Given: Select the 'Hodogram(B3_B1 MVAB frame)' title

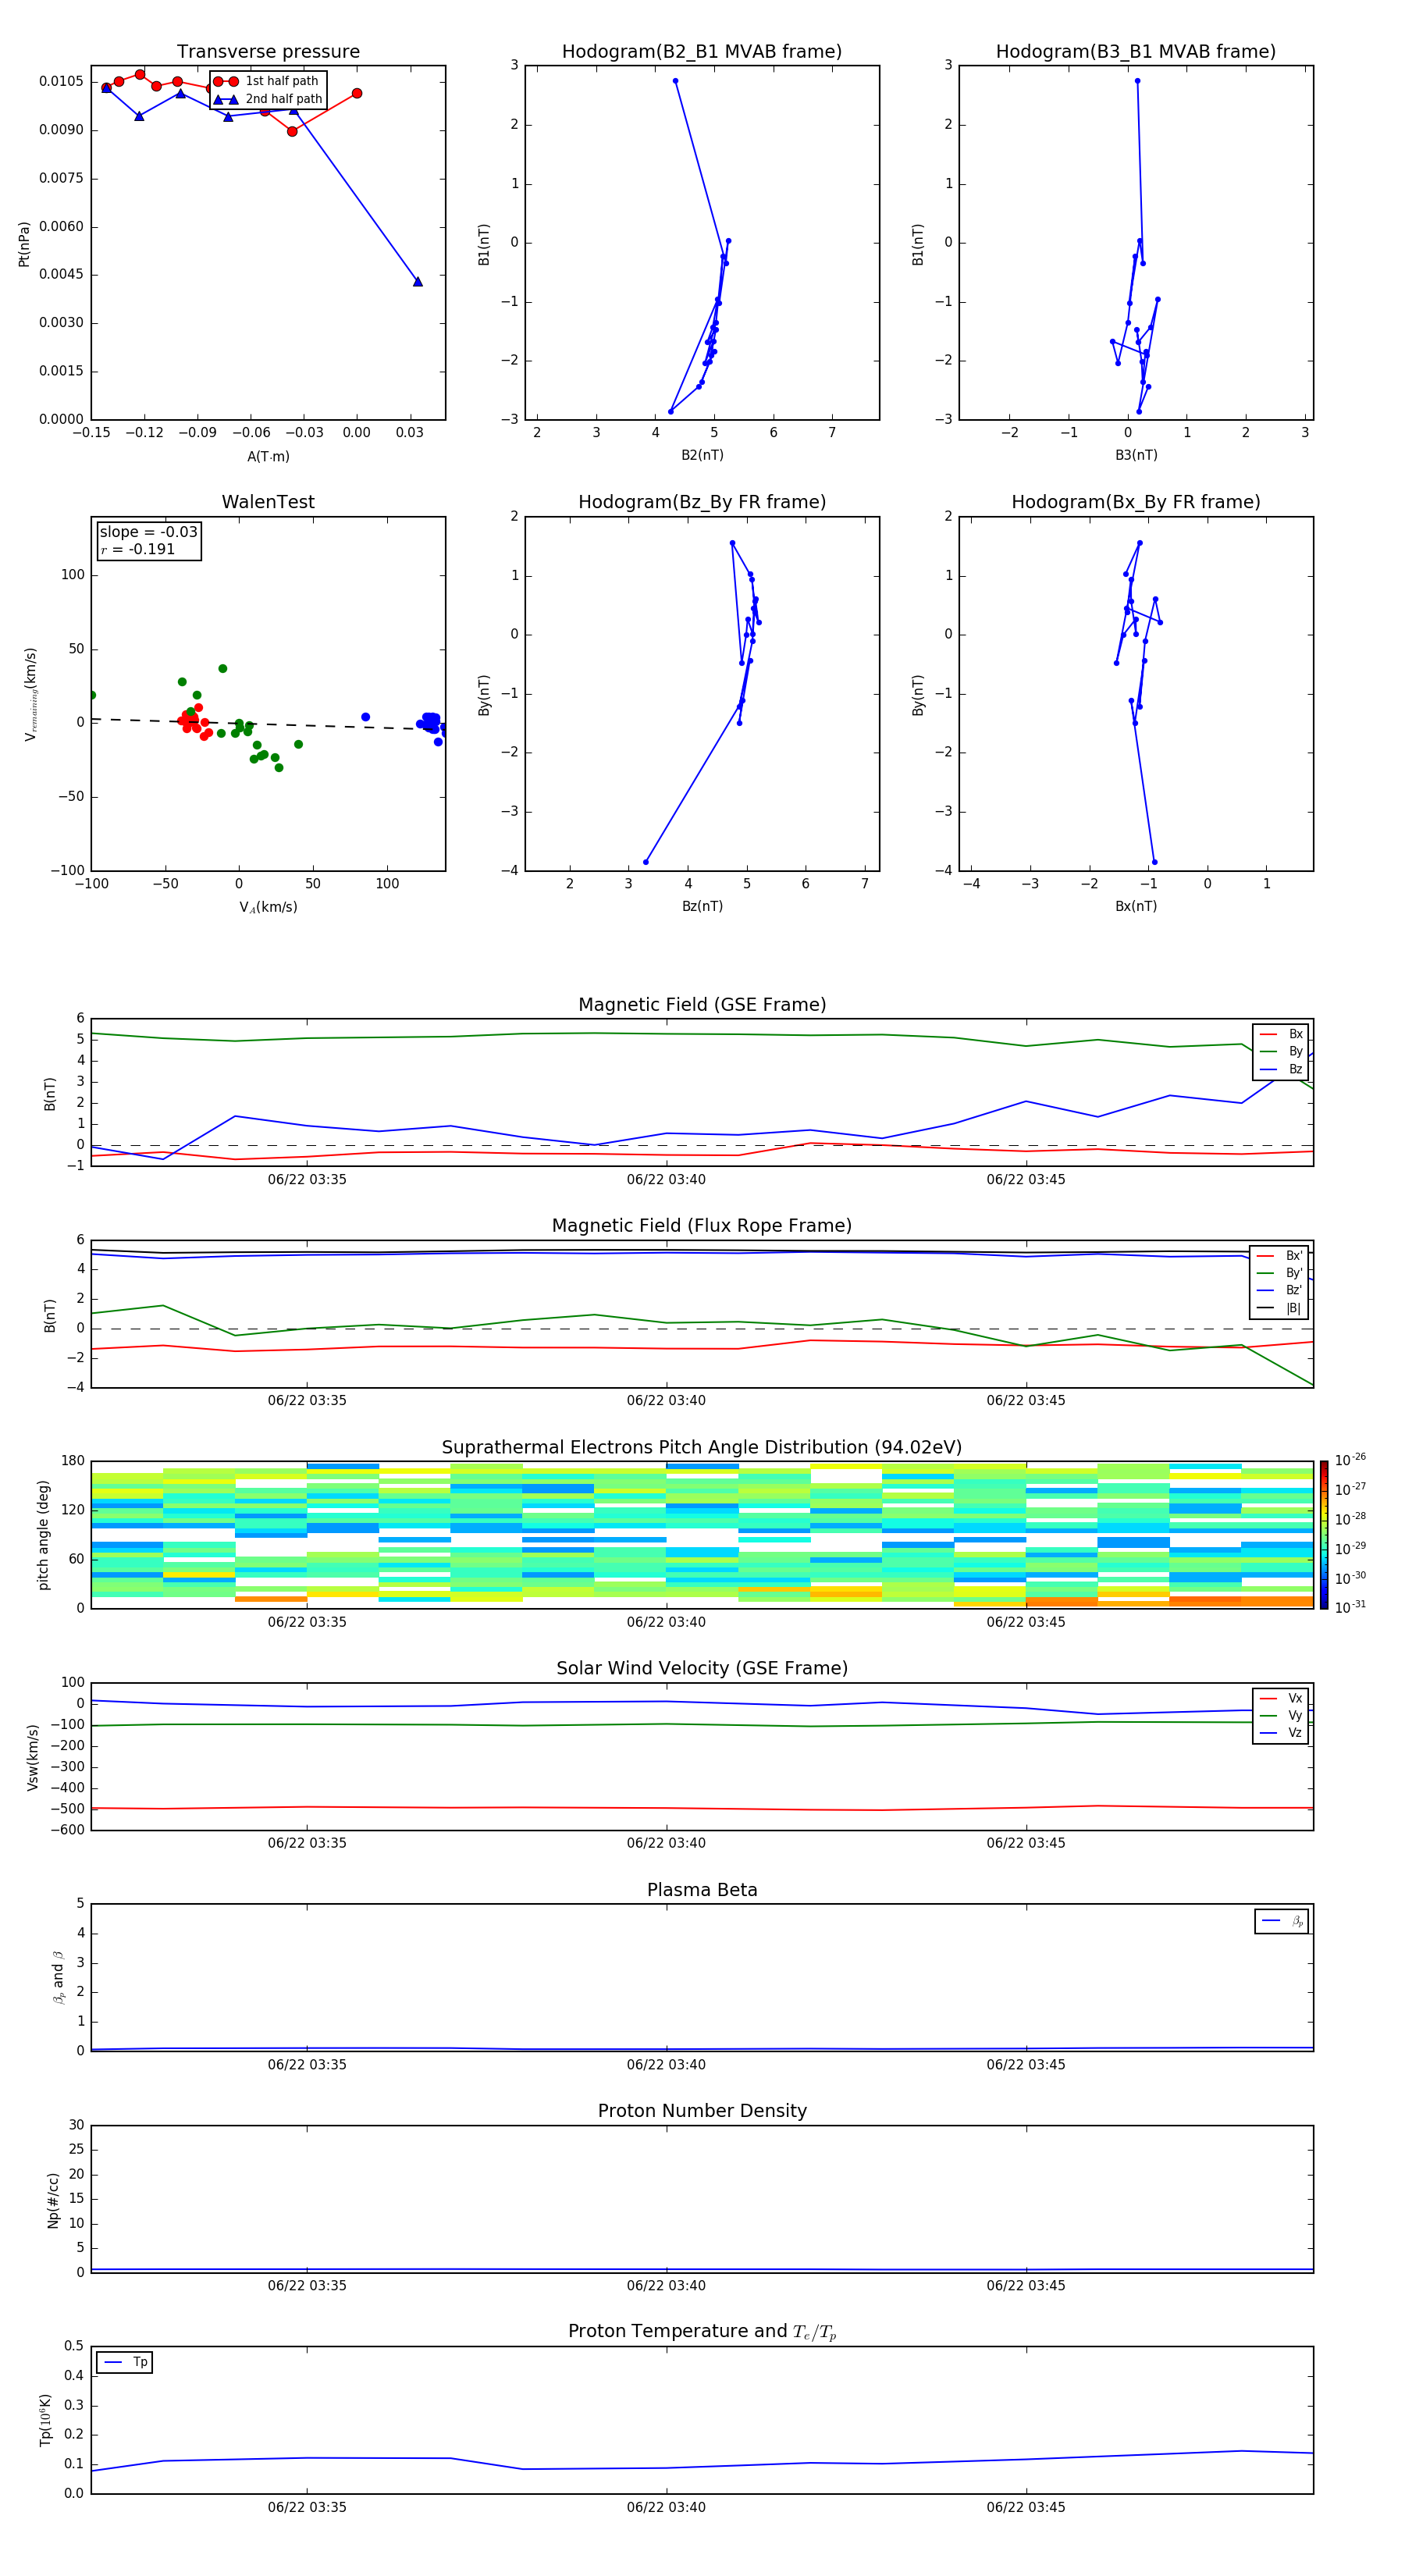Looking at the screenshot, I should pos(1136,52).
